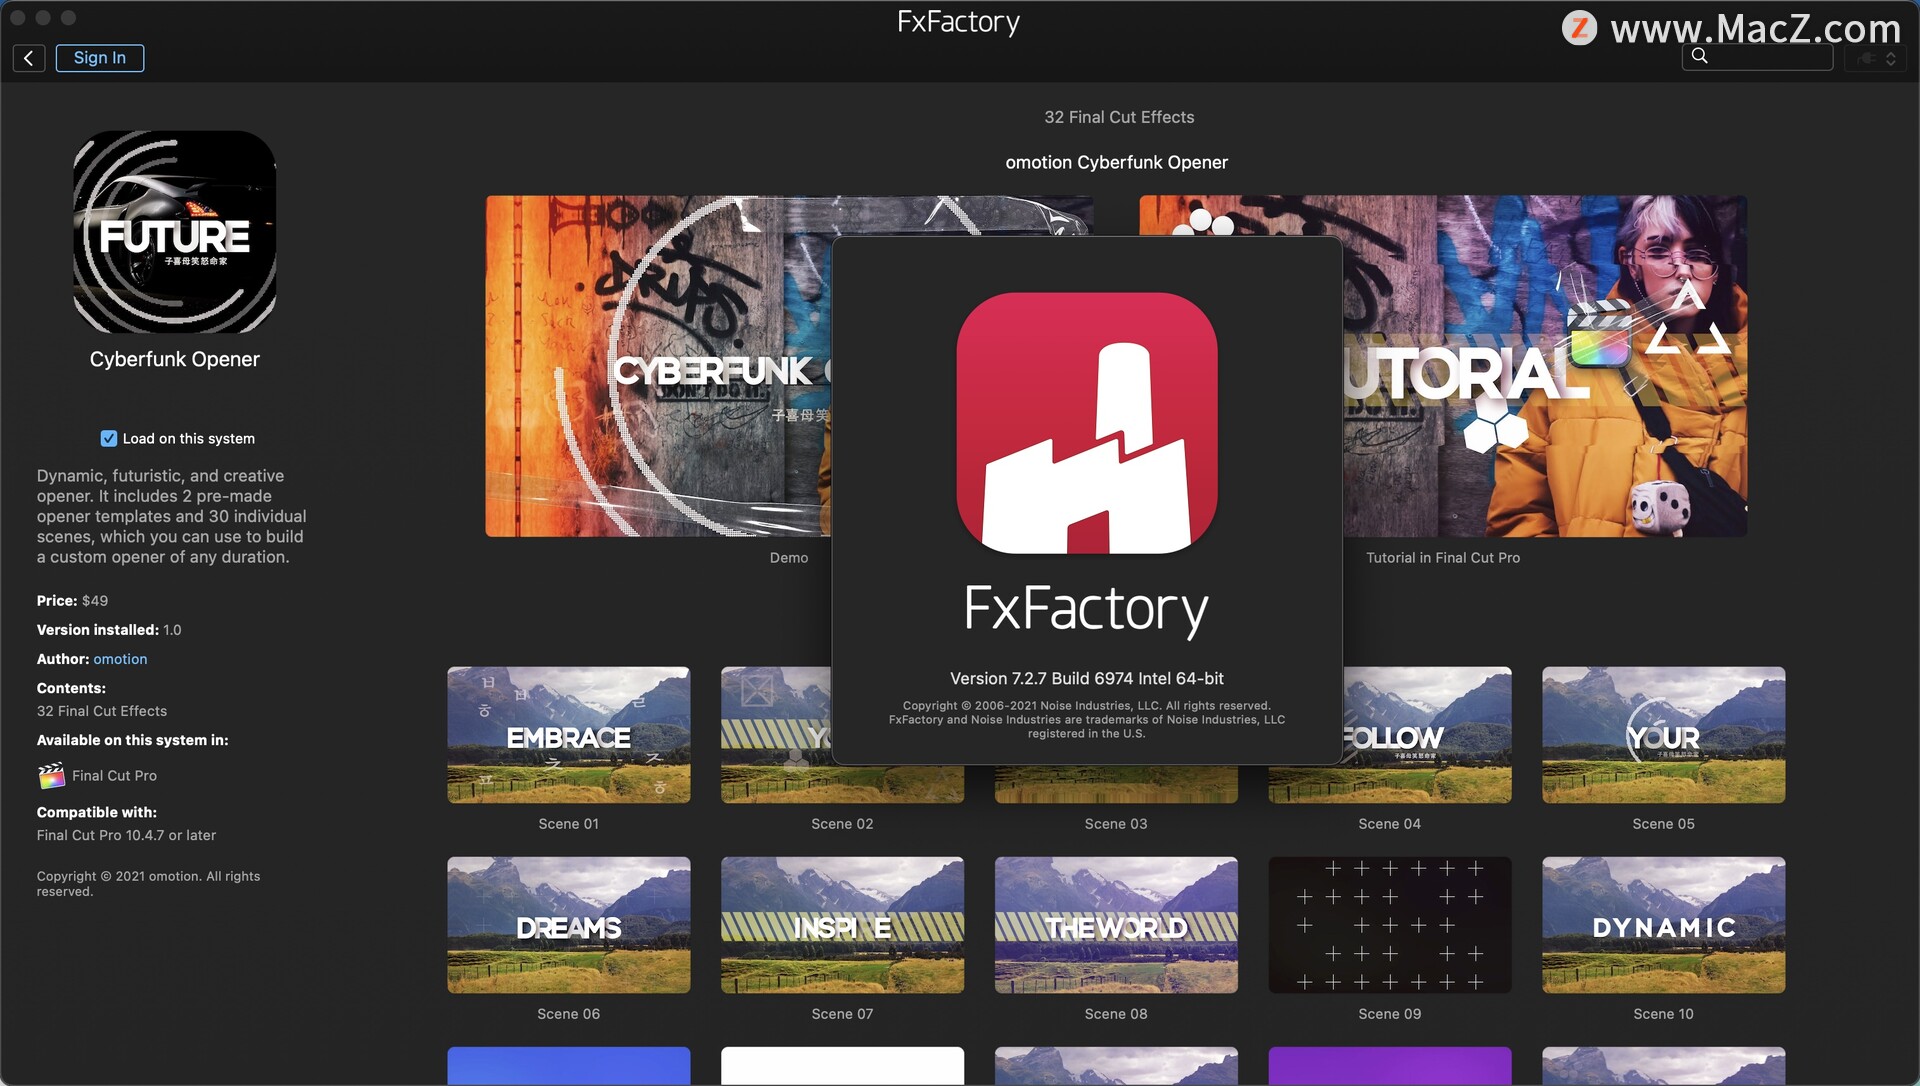
Task: Select the Scene 01 EMBRACE thumbnail
Action: pos(569,735)
